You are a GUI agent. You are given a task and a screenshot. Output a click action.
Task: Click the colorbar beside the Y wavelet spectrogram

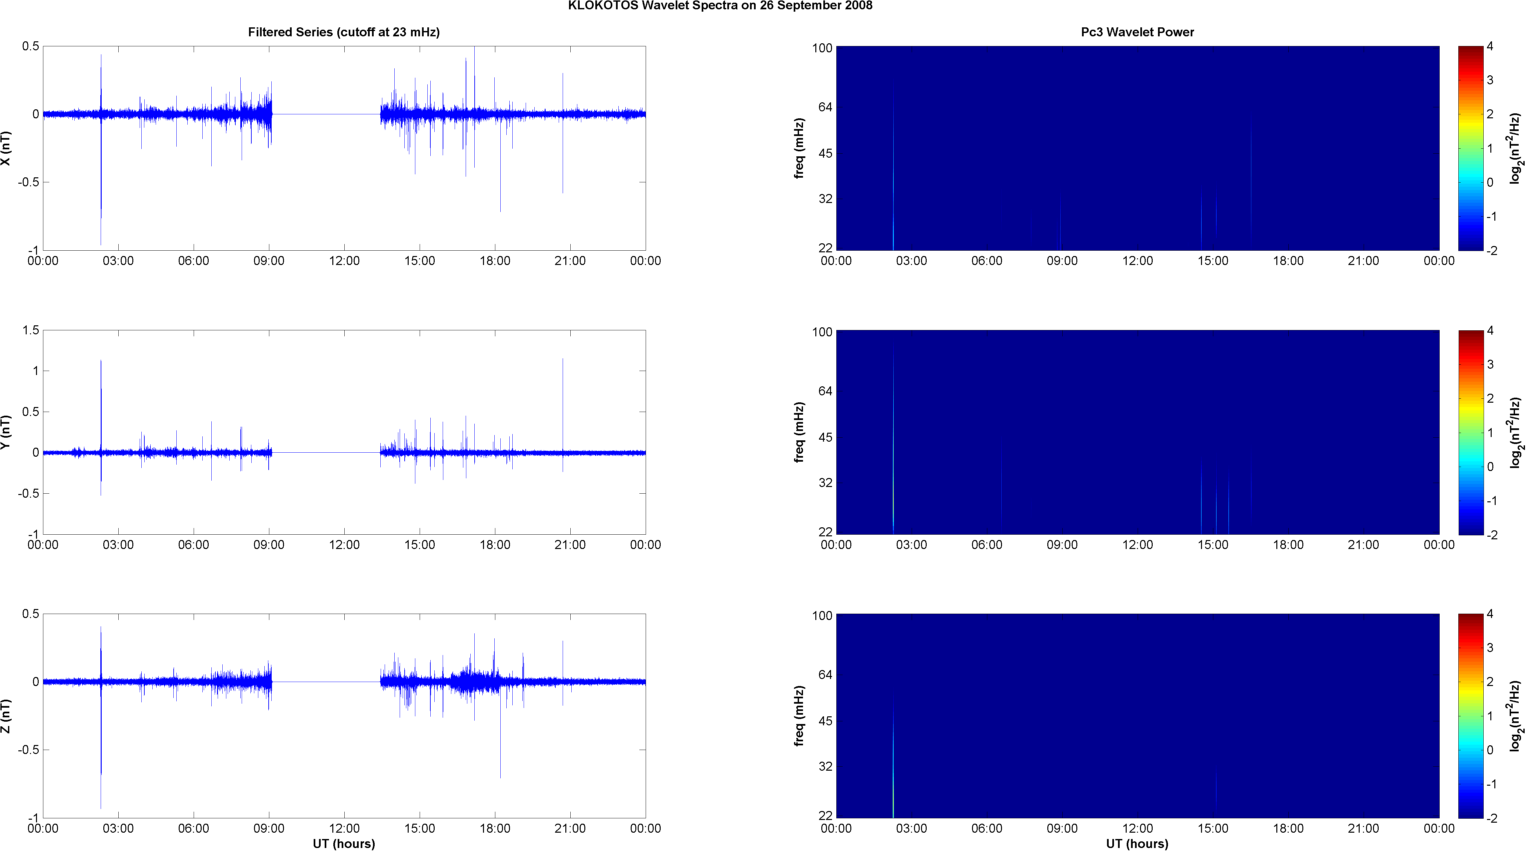(x=1470, y=432)
